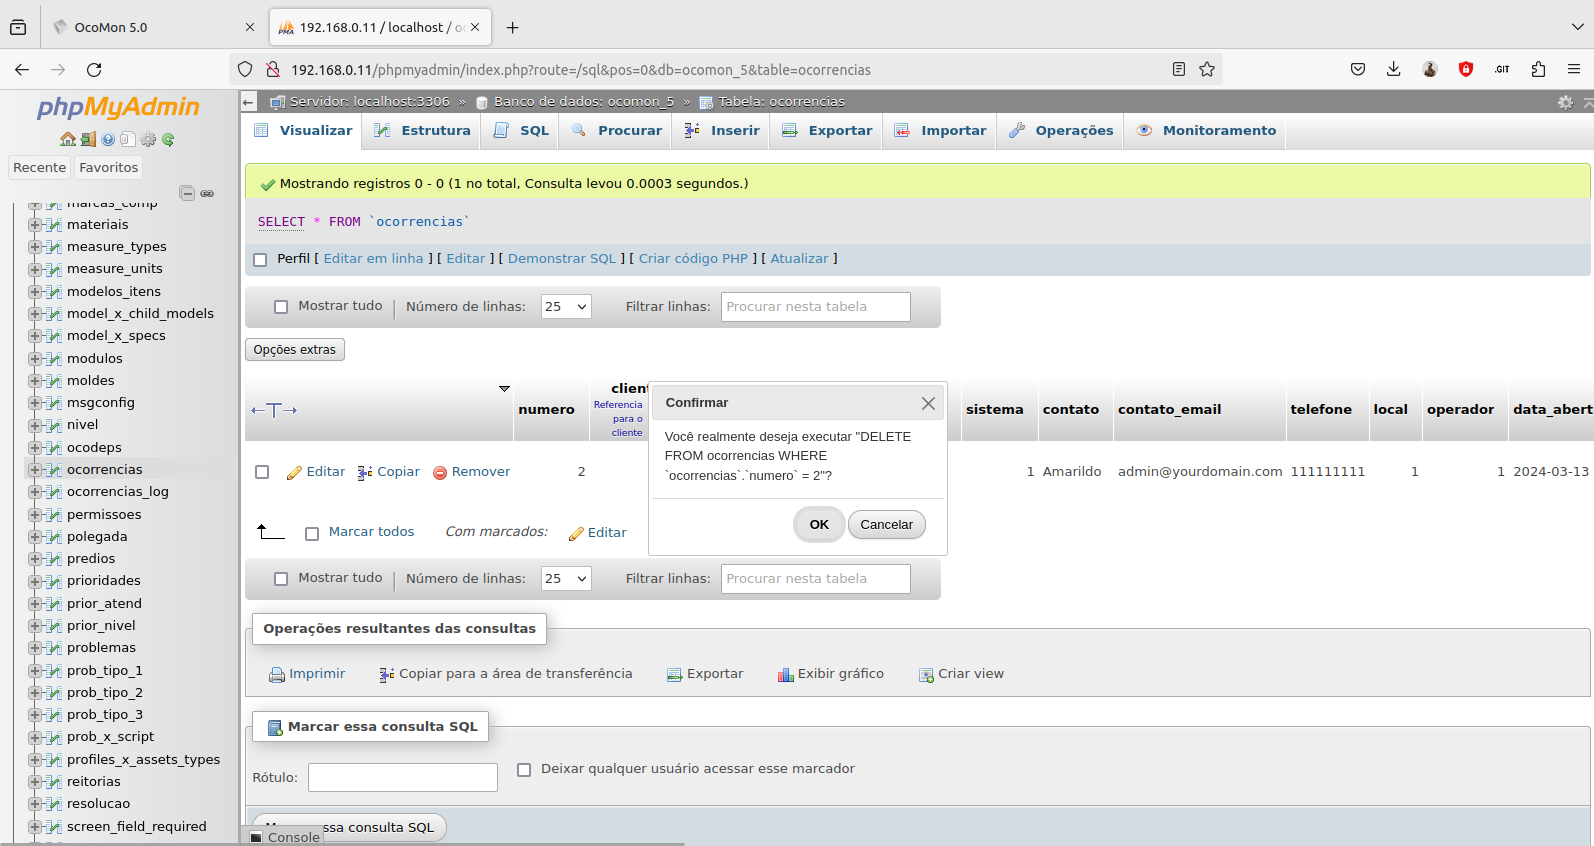This screenshot has height=846, width=1594.
Task: Open the Console bar at bottom
Action: [285, 838]
